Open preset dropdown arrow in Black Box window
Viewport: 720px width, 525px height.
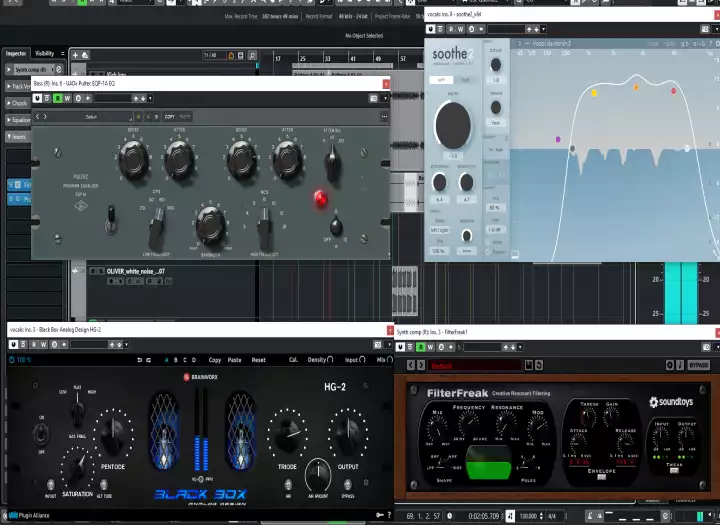pyautogui.click(x=126, y=344)
